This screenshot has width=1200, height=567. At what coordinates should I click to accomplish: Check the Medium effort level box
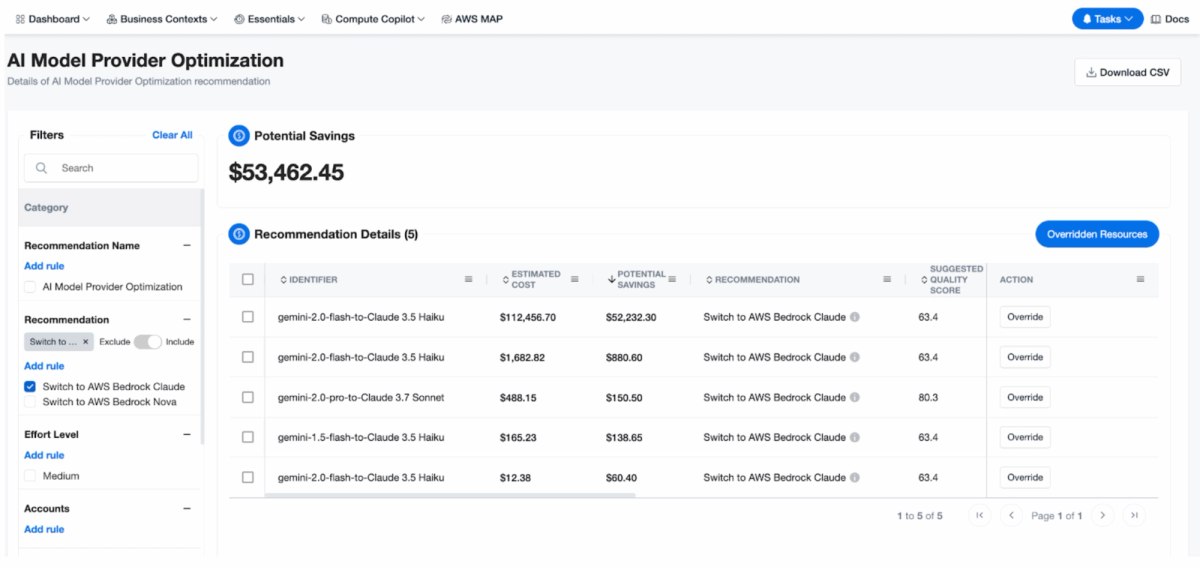click(x=30, y=476)
